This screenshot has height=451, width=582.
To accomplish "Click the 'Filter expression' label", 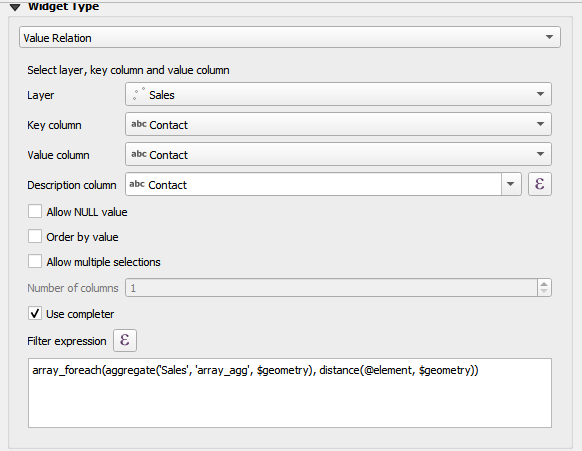I will click(67, 341).
